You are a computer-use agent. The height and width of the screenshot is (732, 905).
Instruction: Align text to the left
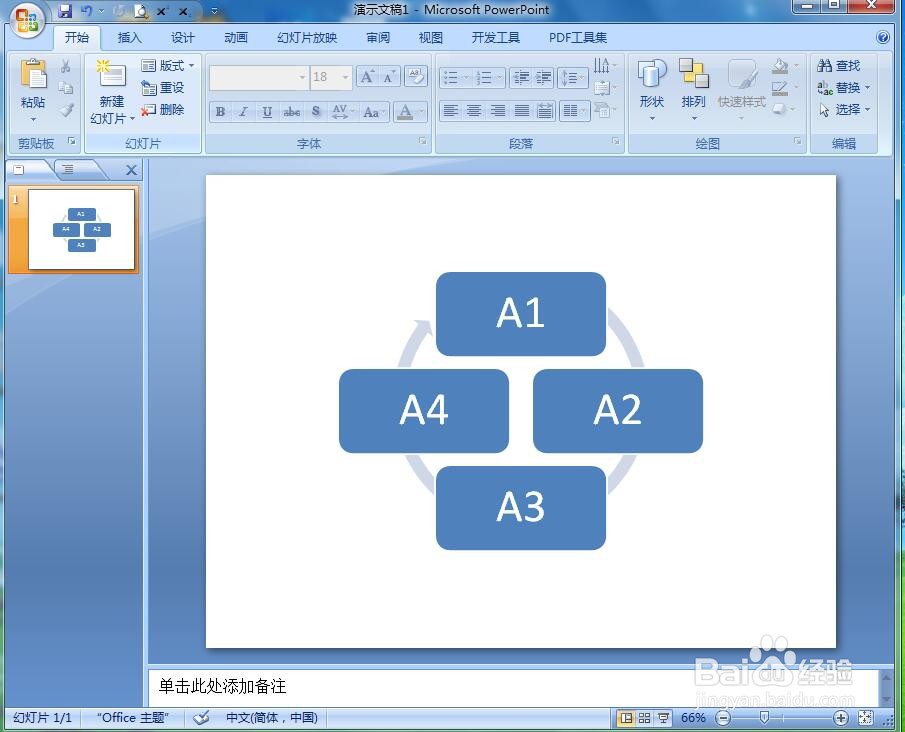click(x=451, y=111)
